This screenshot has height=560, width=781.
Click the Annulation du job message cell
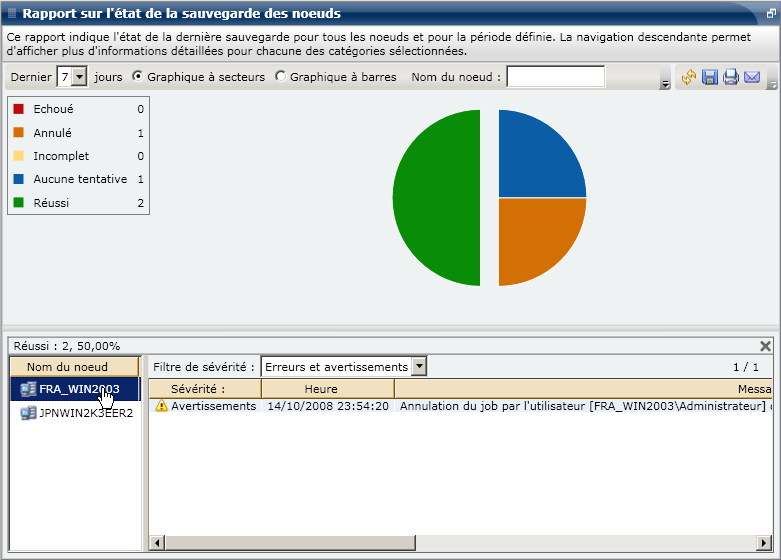pos(585,406)
